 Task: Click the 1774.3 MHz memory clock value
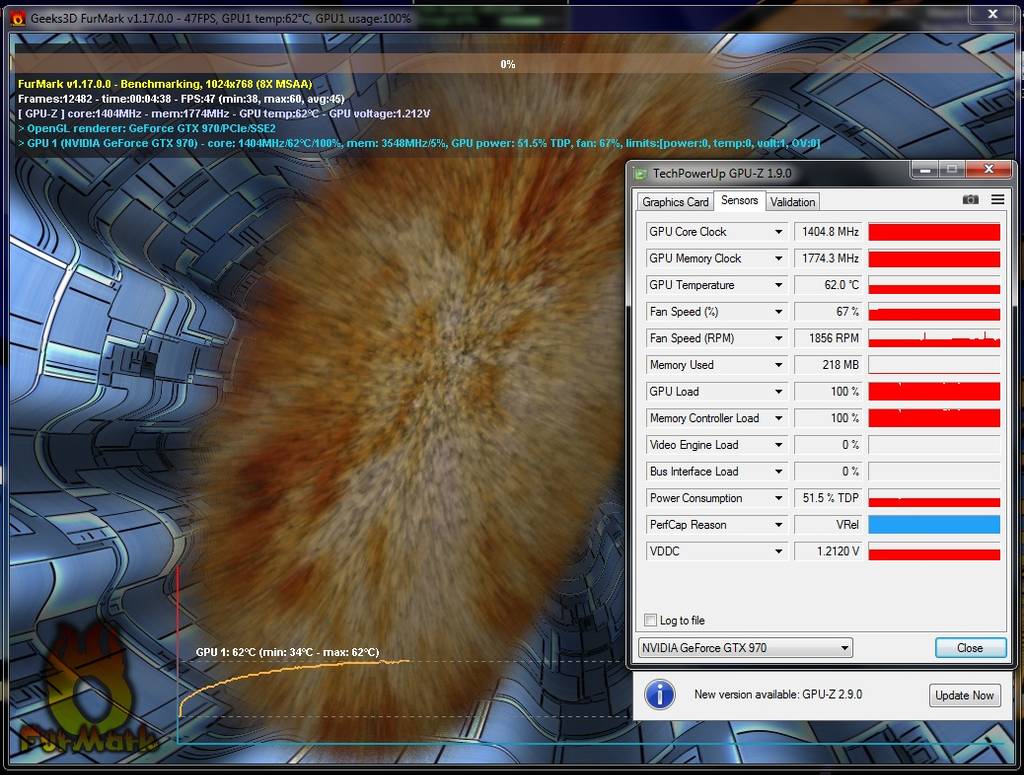click(828, 259)
